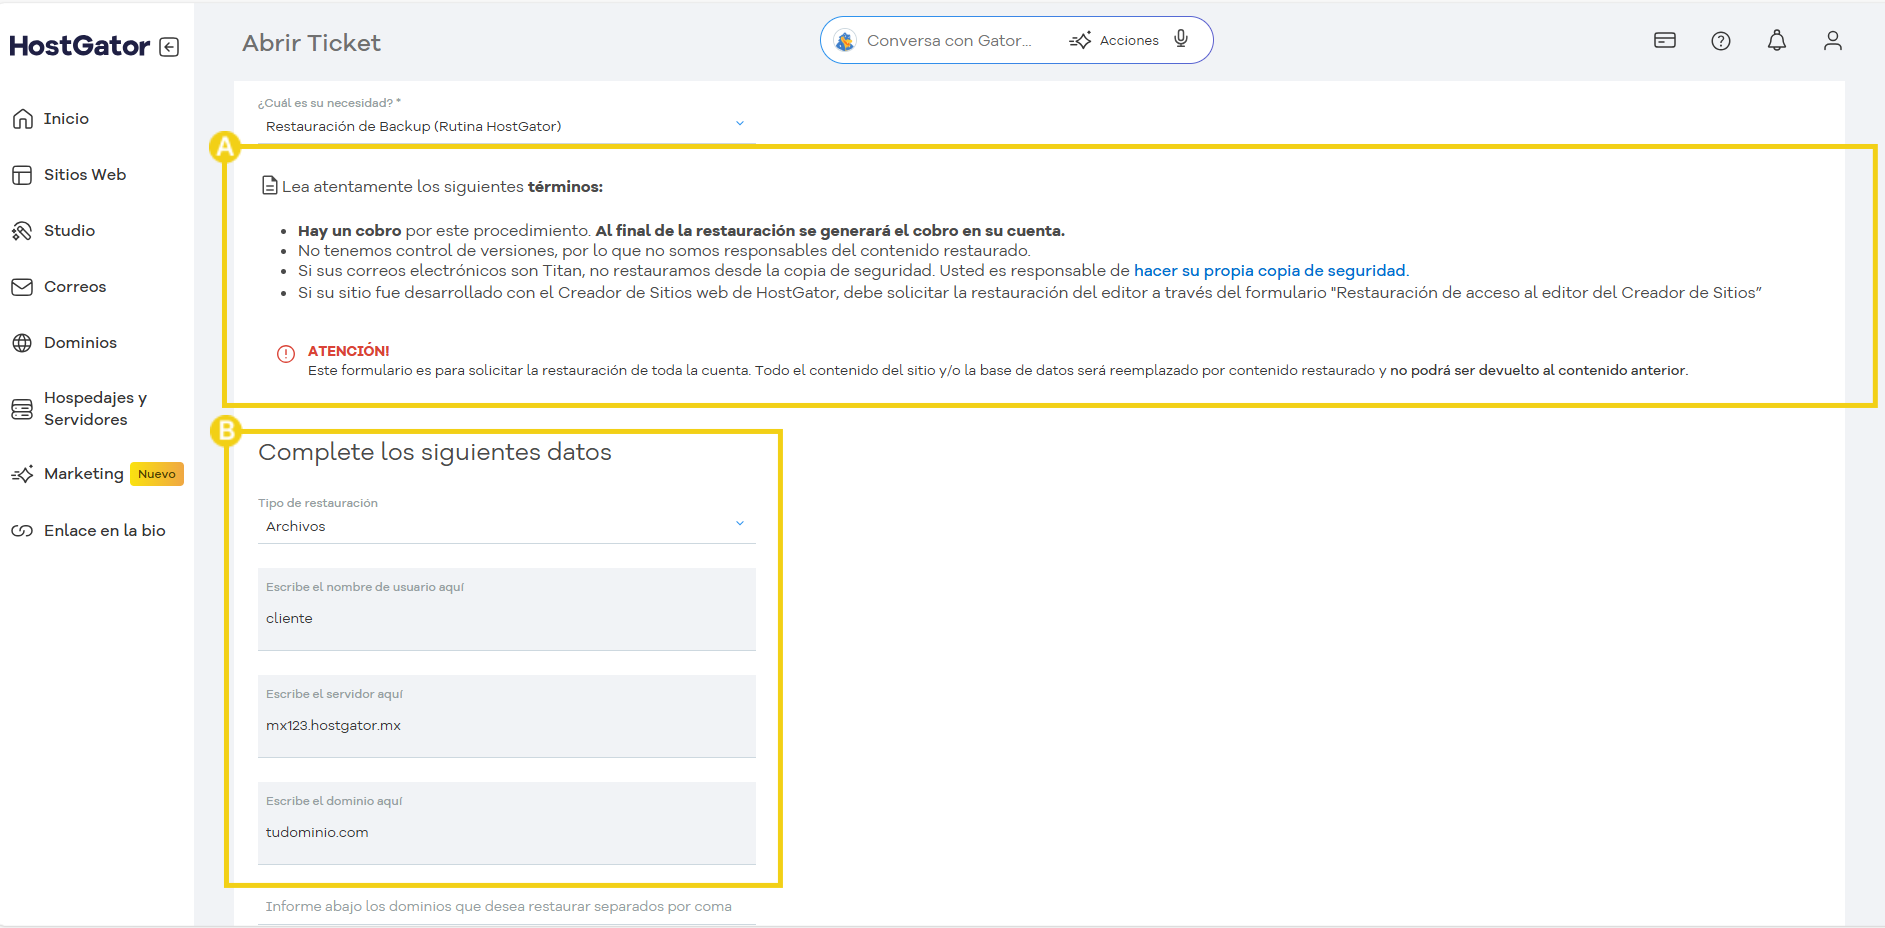Open Studio from the sidebar
This screenshot has width=1885, height=928.
click(x=23, y=230)
